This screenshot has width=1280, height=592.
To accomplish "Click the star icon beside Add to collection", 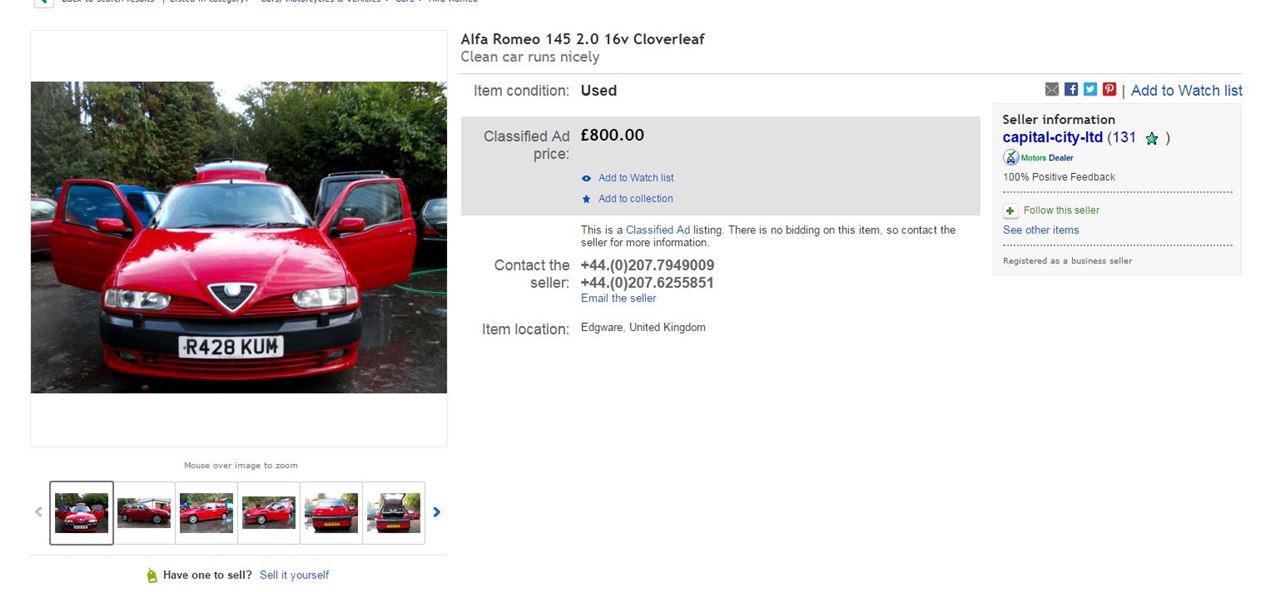I will pyautogui.click(x=587, y=199).
